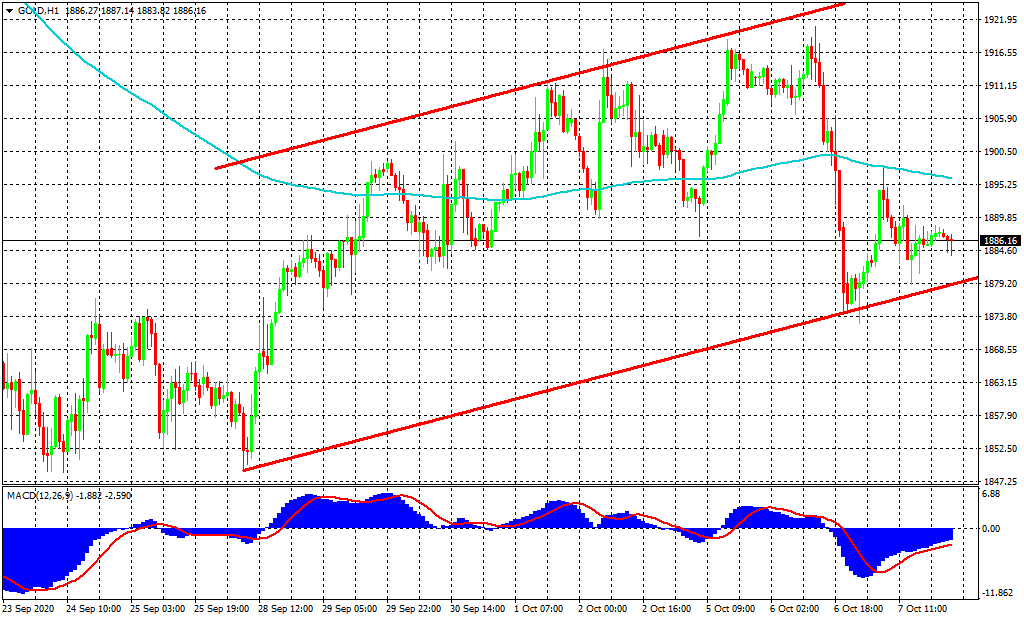The width and height of the screenshot is (1024, 620).
Task: Click the 1921.95 price scale label
Action: tap(999, 20)
